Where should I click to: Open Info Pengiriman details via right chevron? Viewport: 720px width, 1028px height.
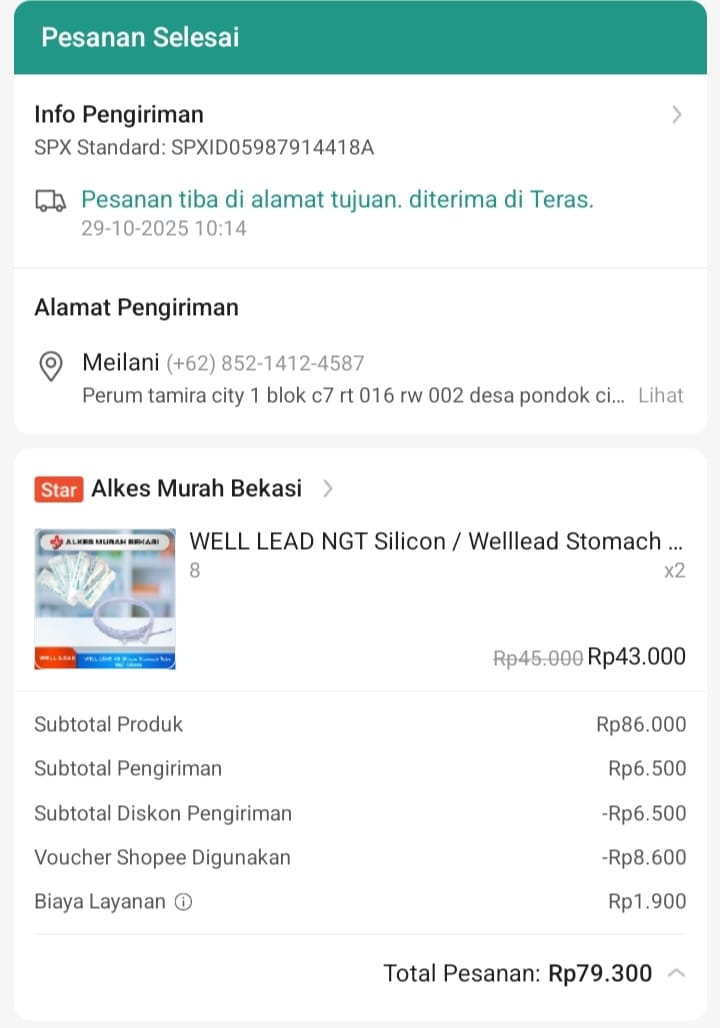[677, 115]
